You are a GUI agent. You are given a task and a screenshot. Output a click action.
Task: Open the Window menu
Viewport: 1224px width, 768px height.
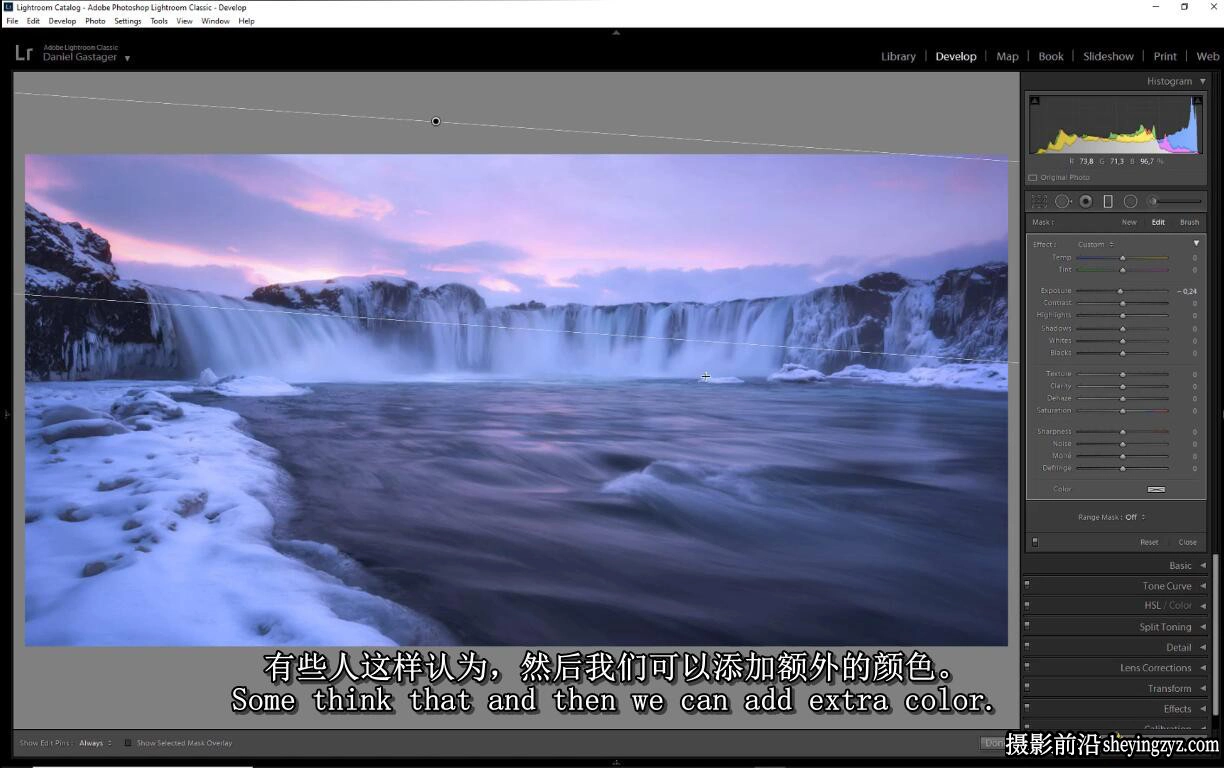(x=215, y=21)
